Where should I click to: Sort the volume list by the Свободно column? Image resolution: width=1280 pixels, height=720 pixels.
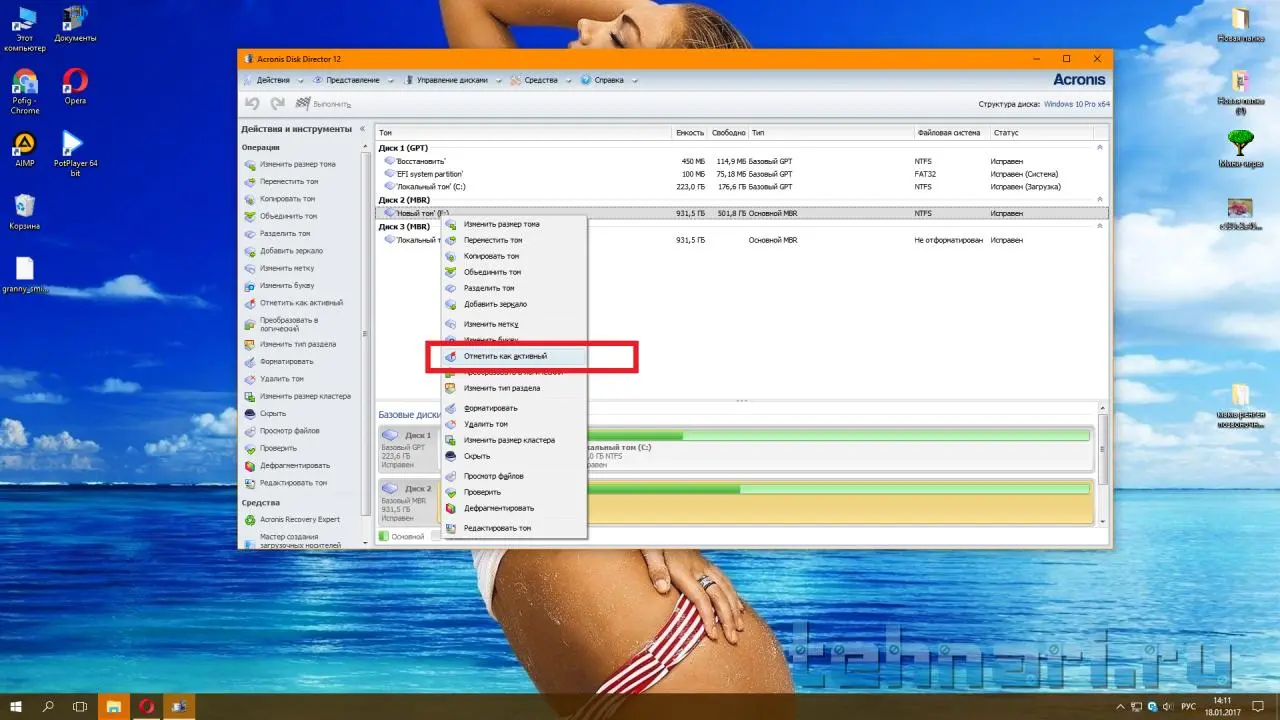(x=728, y=133)
